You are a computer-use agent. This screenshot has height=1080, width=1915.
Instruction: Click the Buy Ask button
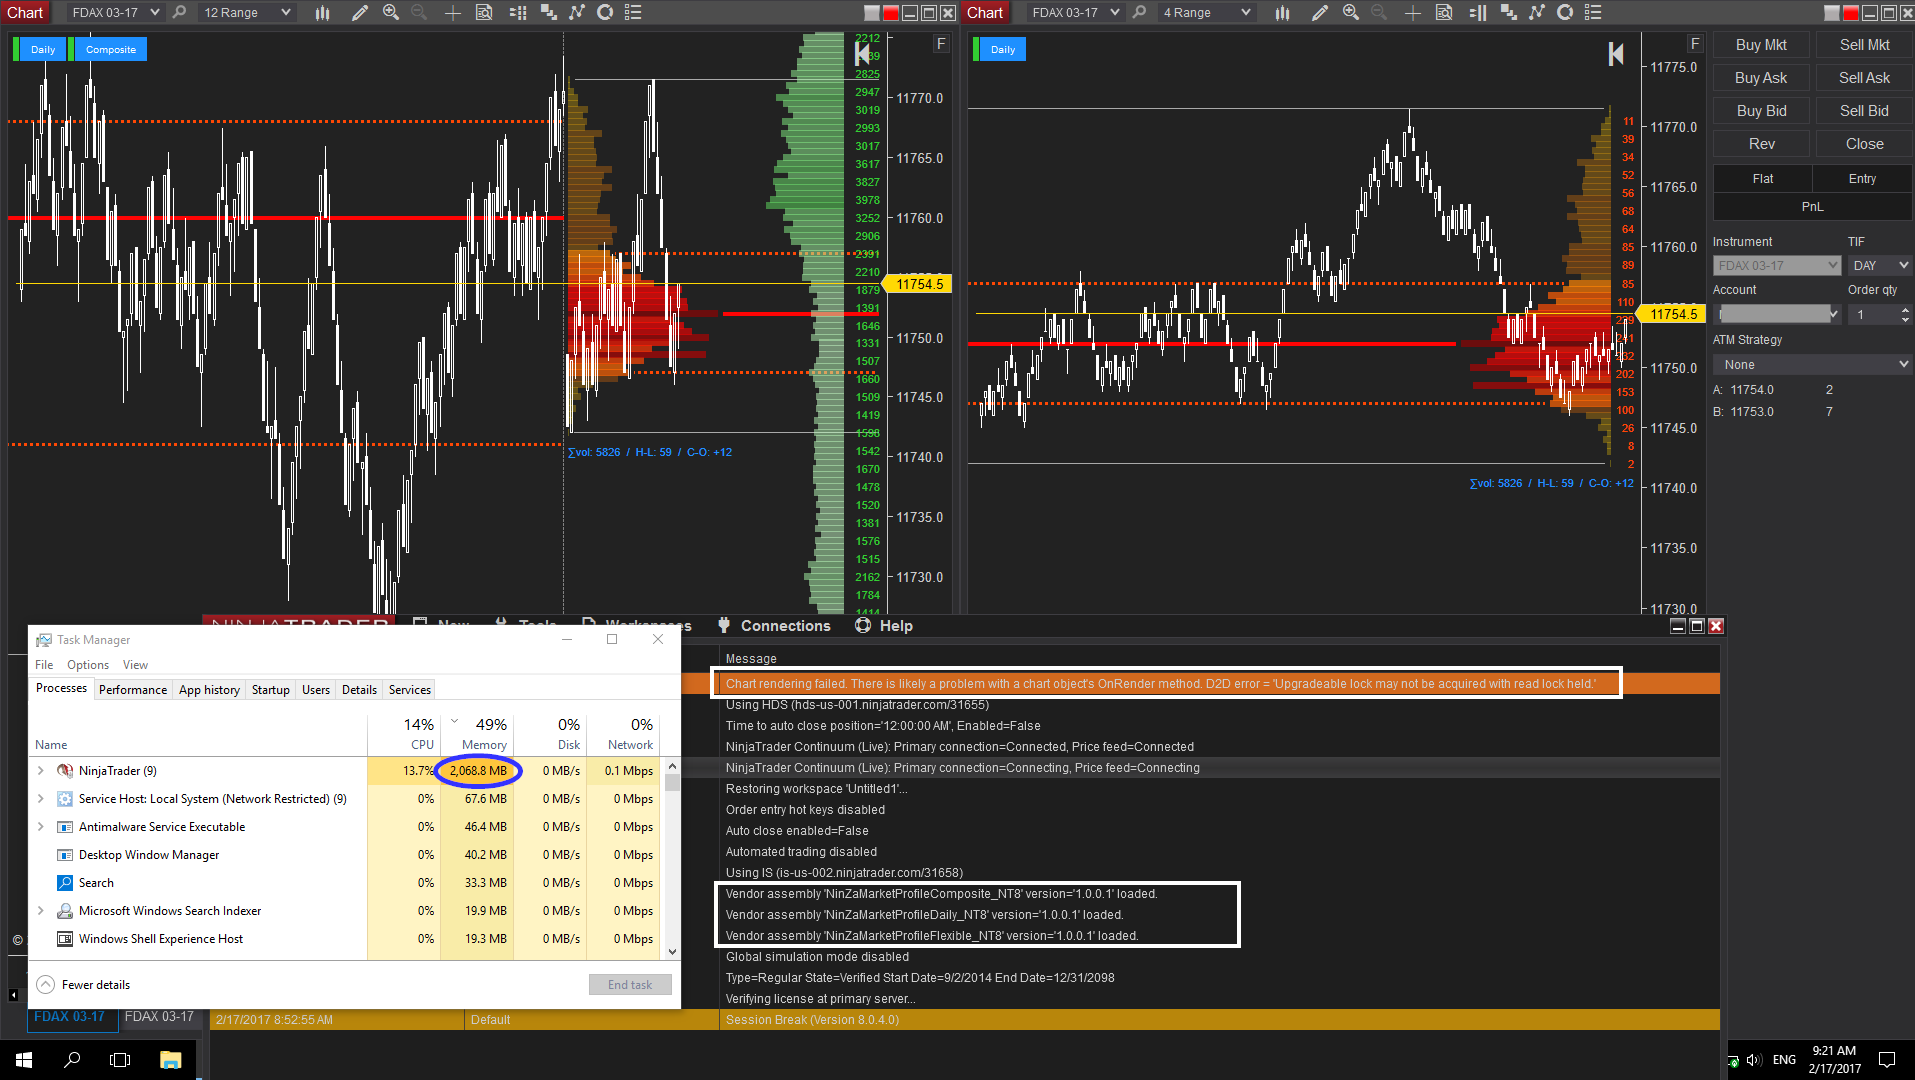click(x=1761, y=78)
